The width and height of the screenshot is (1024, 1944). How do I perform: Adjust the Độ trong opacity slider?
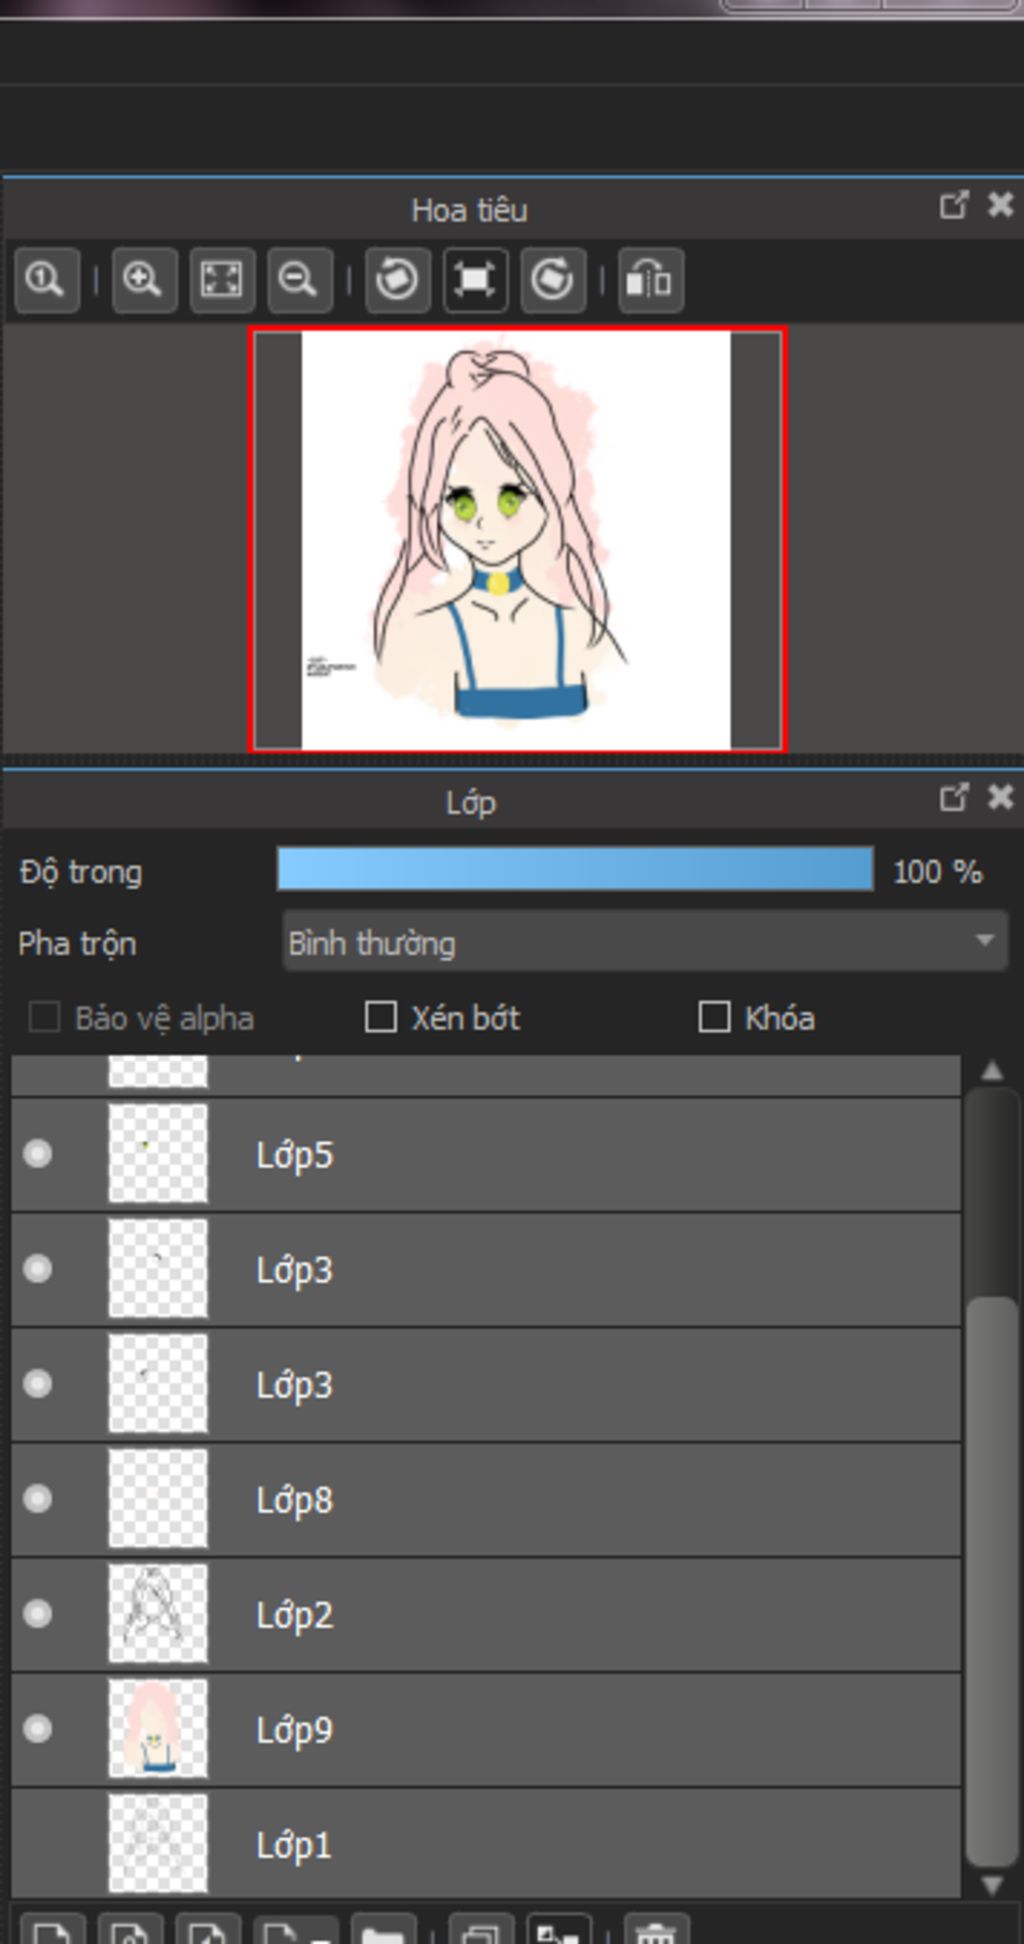575,869
